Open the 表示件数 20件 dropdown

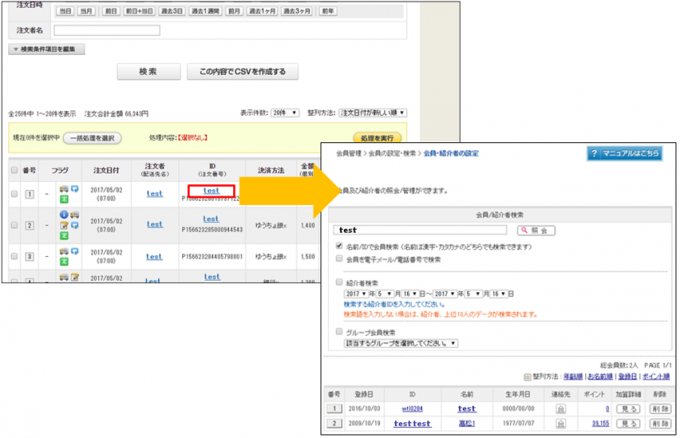point(285,113)
